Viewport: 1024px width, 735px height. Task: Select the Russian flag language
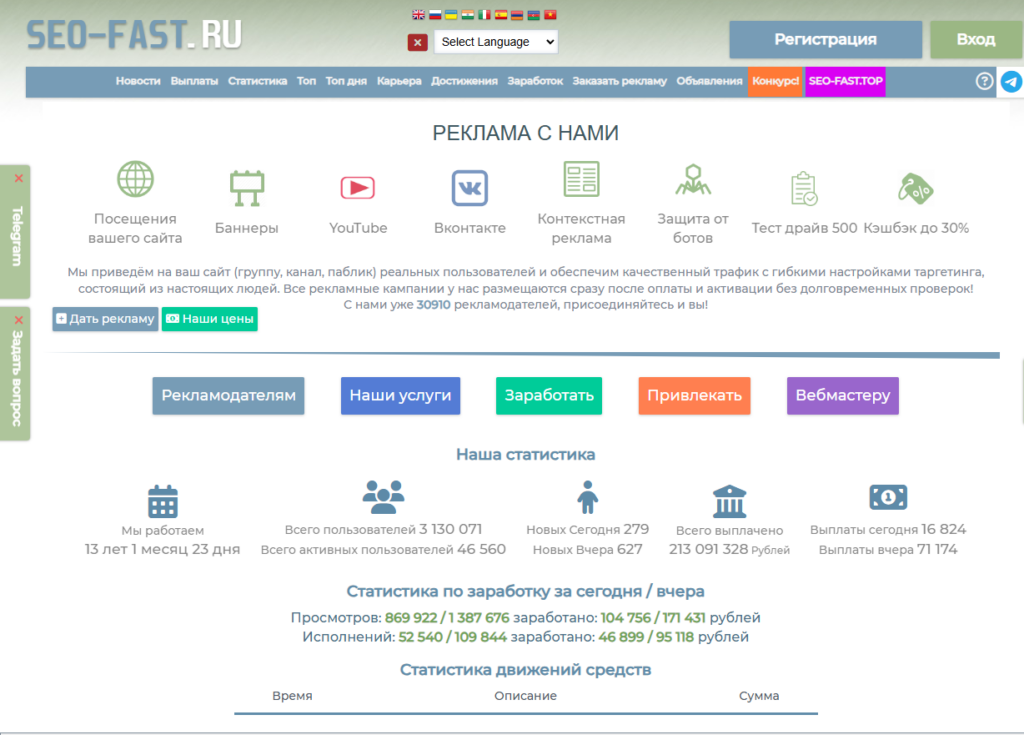pos(435,15)
